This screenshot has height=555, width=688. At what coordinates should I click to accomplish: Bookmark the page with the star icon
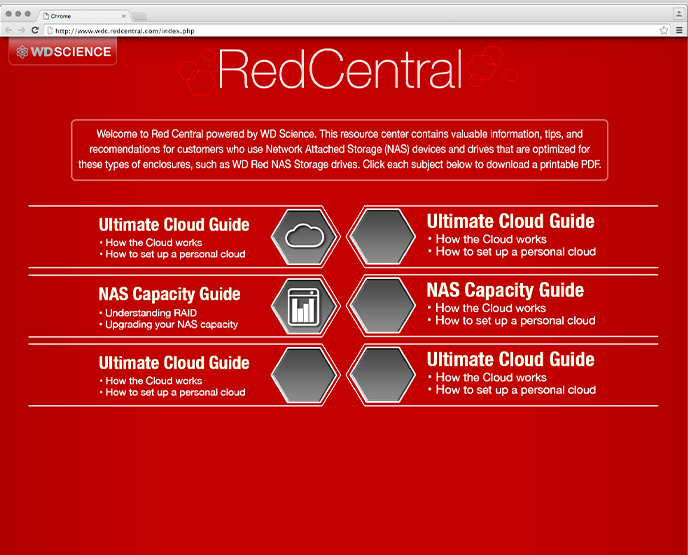pos(664,31)
